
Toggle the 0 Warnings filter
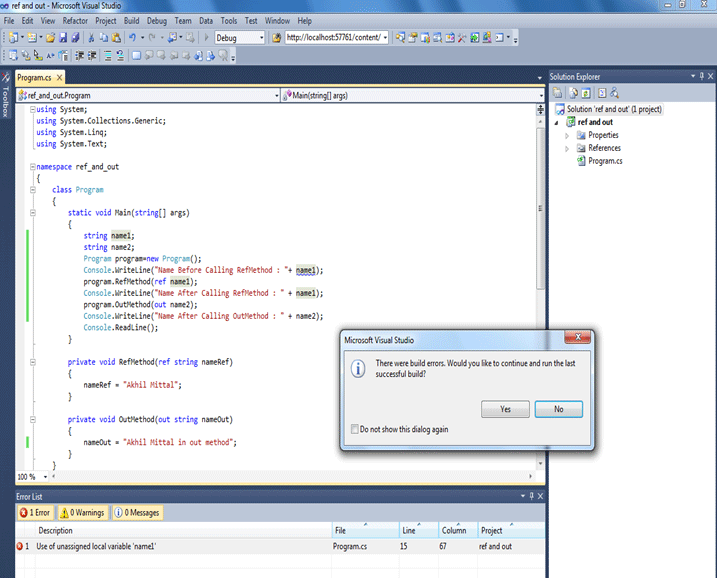tap(82, 513)
